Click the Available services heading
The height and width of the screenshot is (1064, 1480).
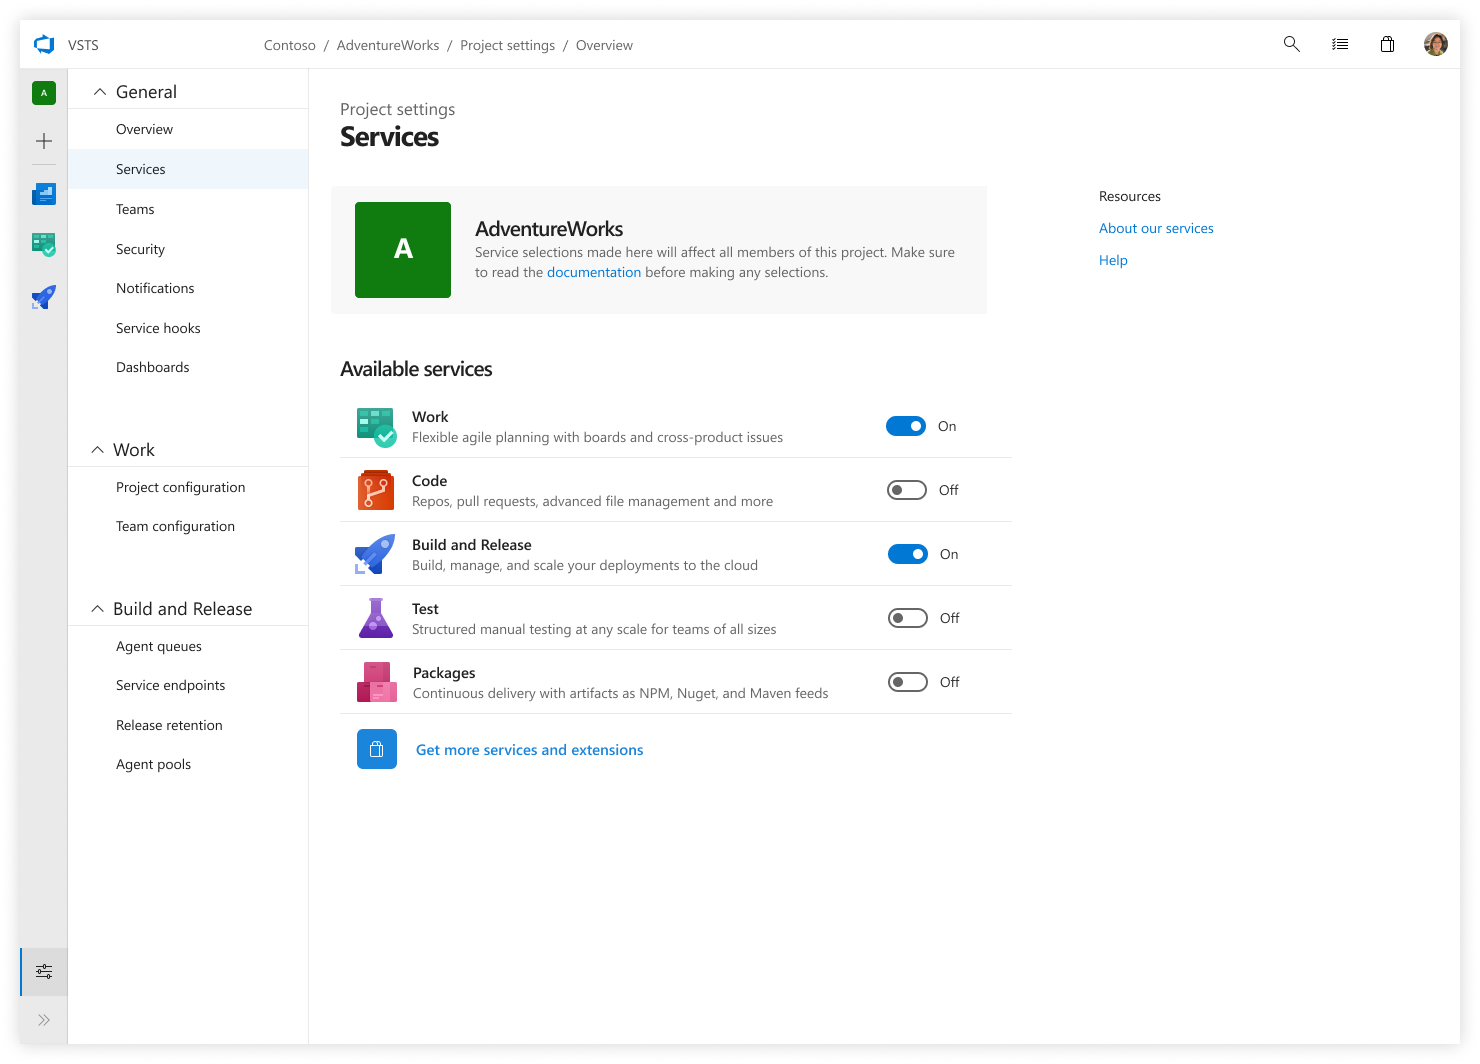coord(416,369)
